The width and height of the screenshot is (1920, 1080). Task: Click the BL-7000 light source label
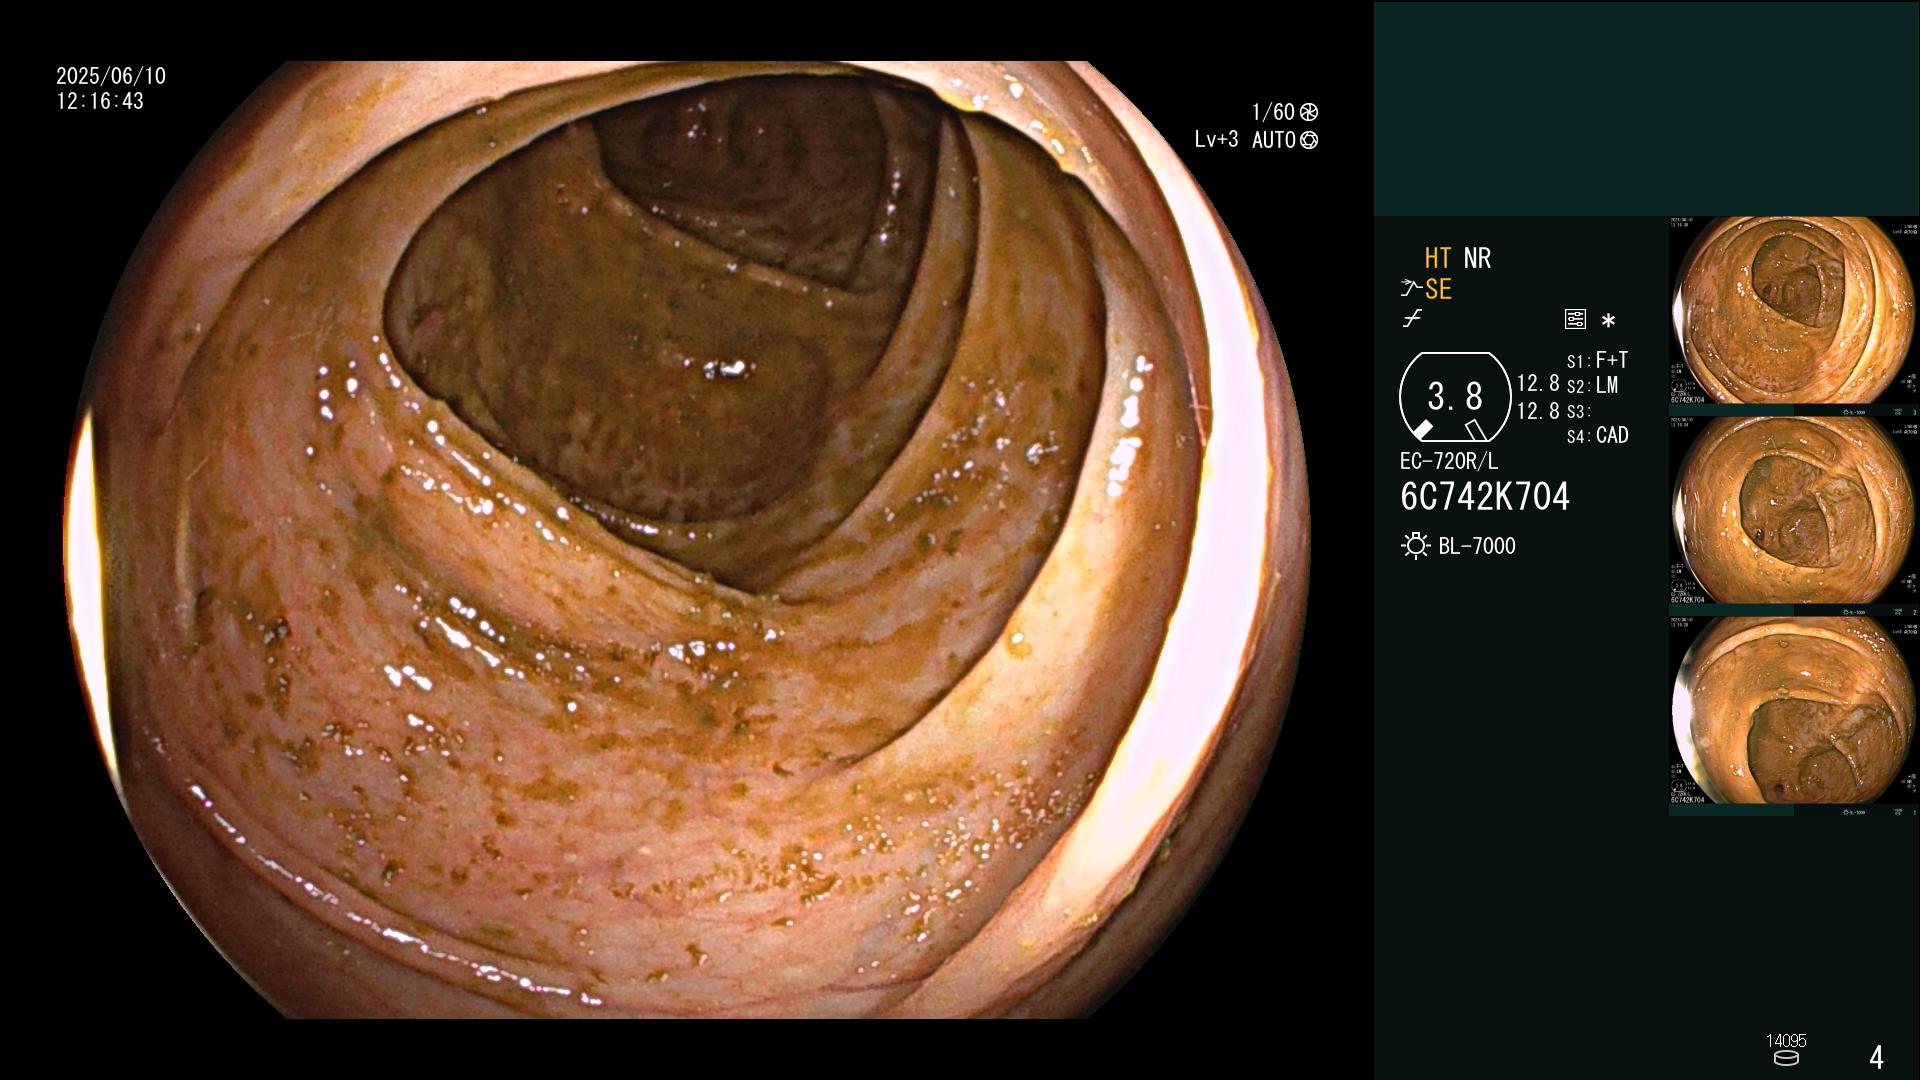tap(1477, 546)
